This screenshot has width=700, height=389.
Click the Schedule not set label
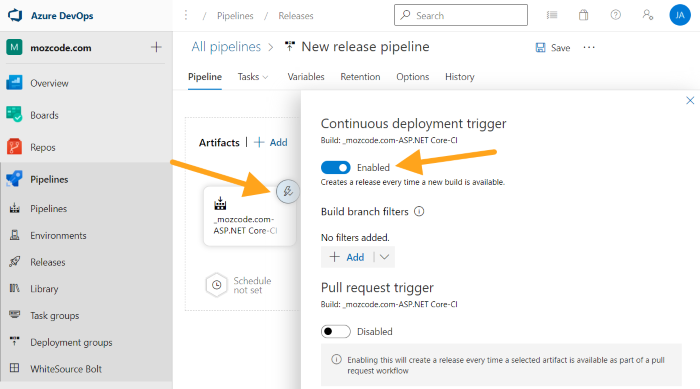coord(252,285)
